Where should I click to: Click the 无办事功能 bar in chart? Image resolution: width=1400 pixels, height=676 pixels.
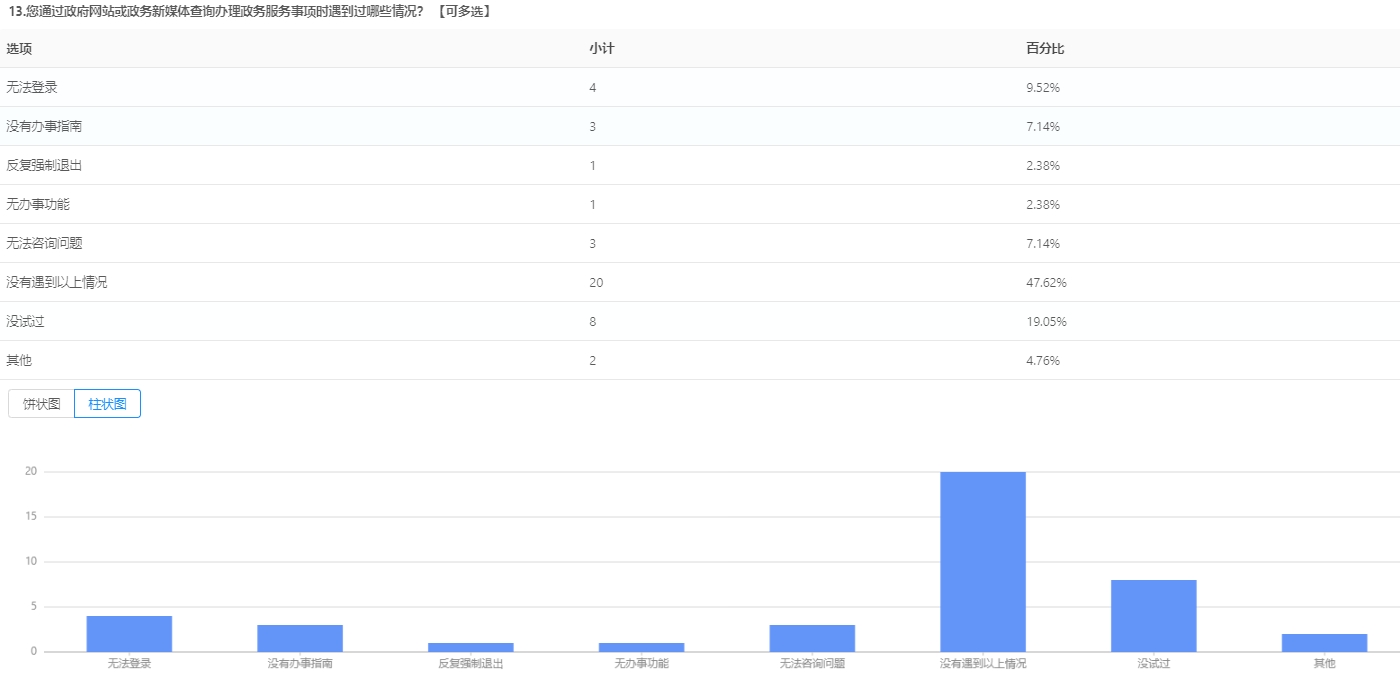pos(641,647)
